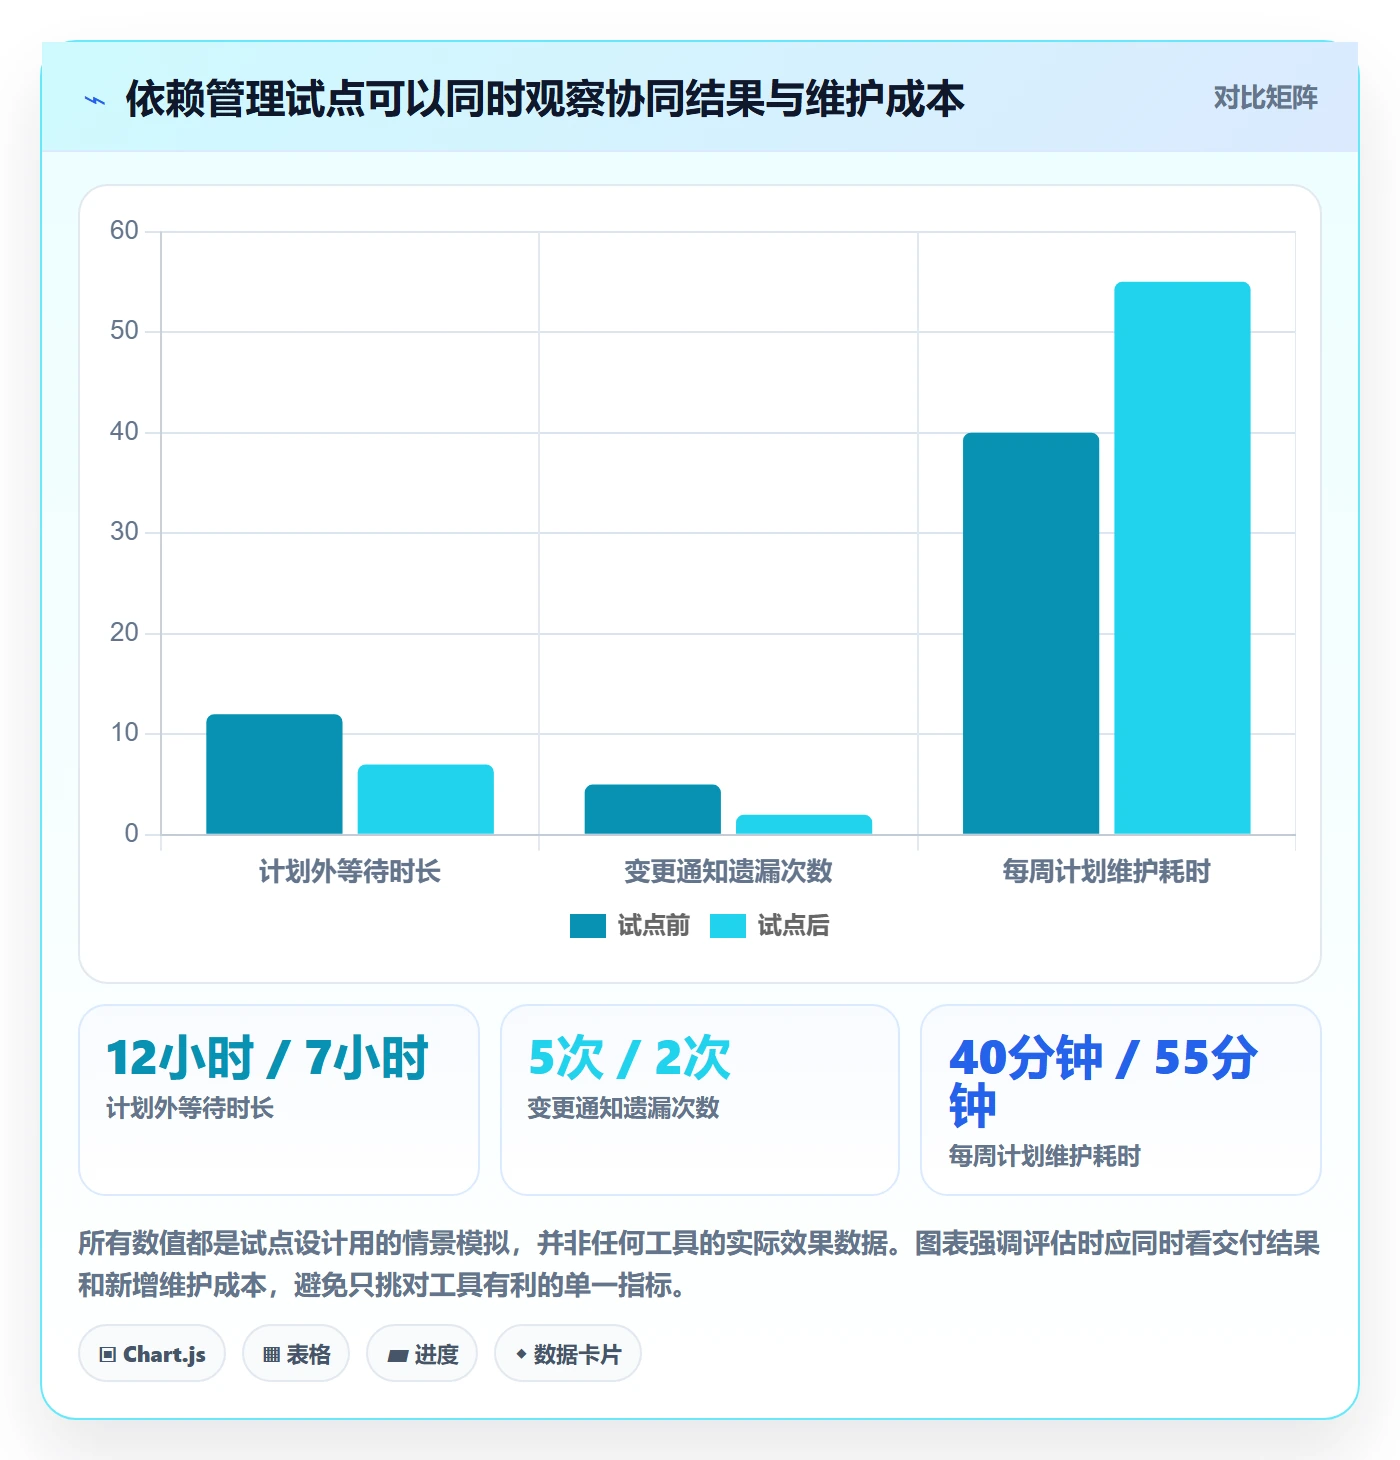Click the 试点前 bar for 计划外等待时长
This screenshot has width=1400, height=1460.
pyautogui.click(x=274, y=774)
